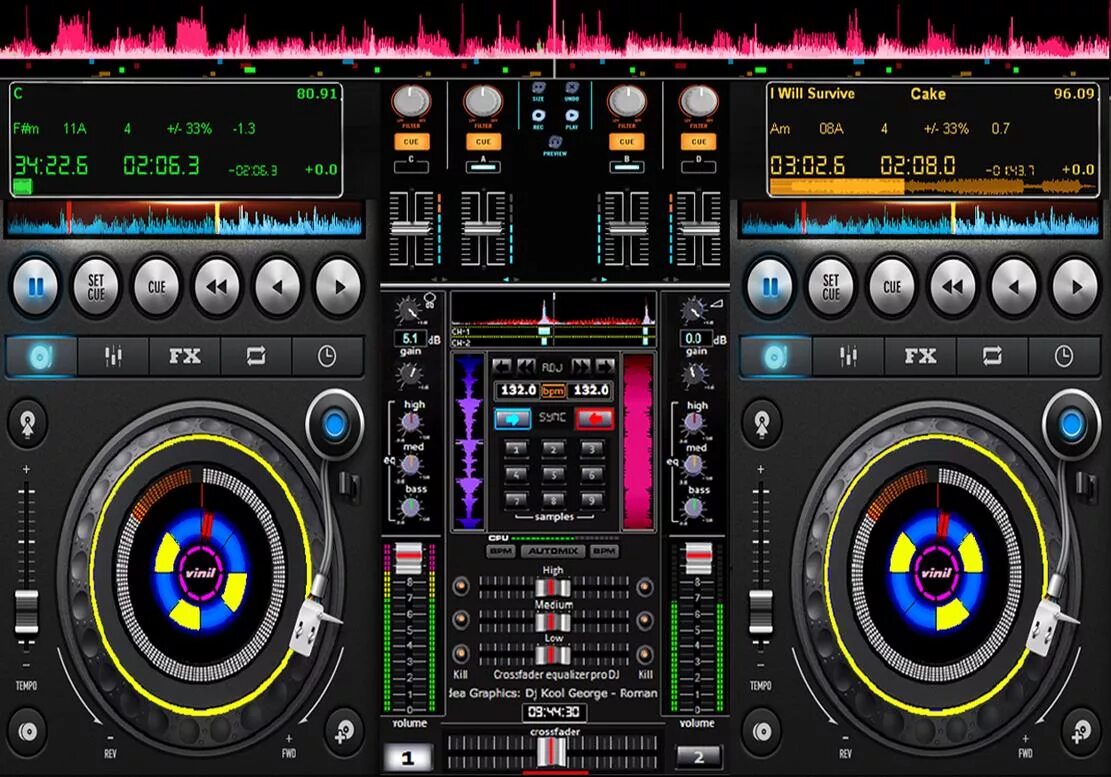The height and width of the screenshot is (777, 1111).
Task: Toggle right Low kill button
Action: (645, 653)
